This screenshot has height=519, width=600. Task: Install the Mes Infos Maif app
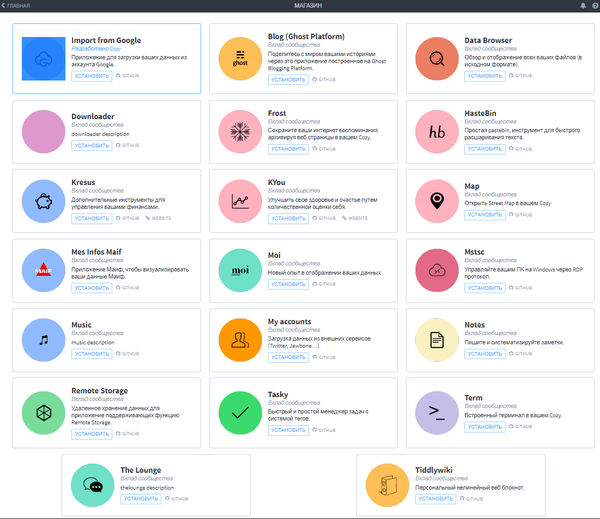pos(92,288)
